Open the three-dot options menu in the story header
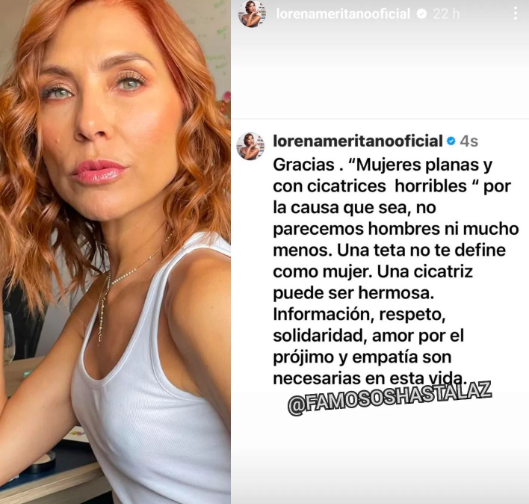This screenshot has height=504, width=529. pyautogui.click(x=515, y=13)
